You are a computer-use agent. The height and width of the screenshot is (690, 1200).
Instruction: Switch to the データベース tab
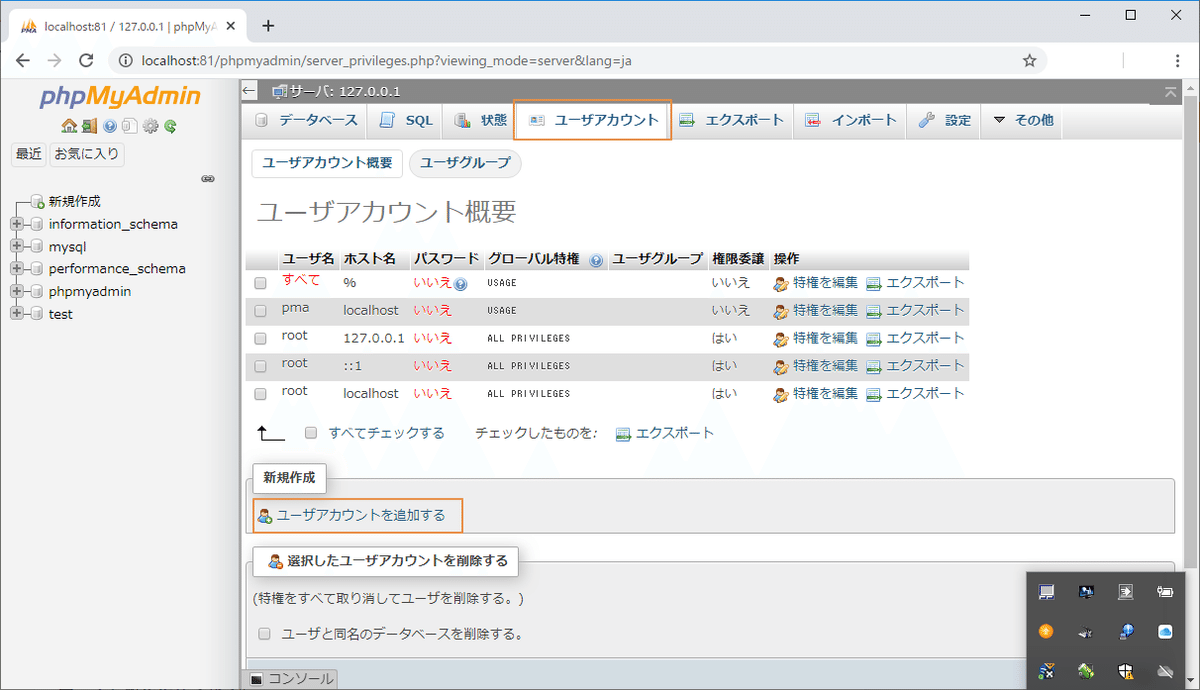tap(306, 120)
